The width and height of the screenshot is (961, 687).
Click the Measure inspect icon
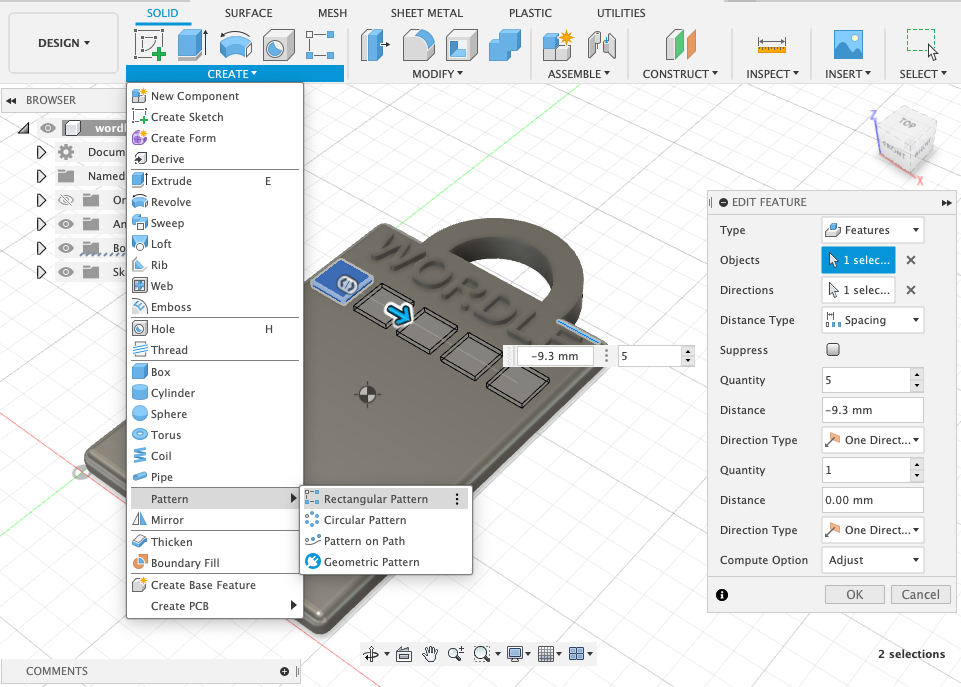tap(772, 45)
